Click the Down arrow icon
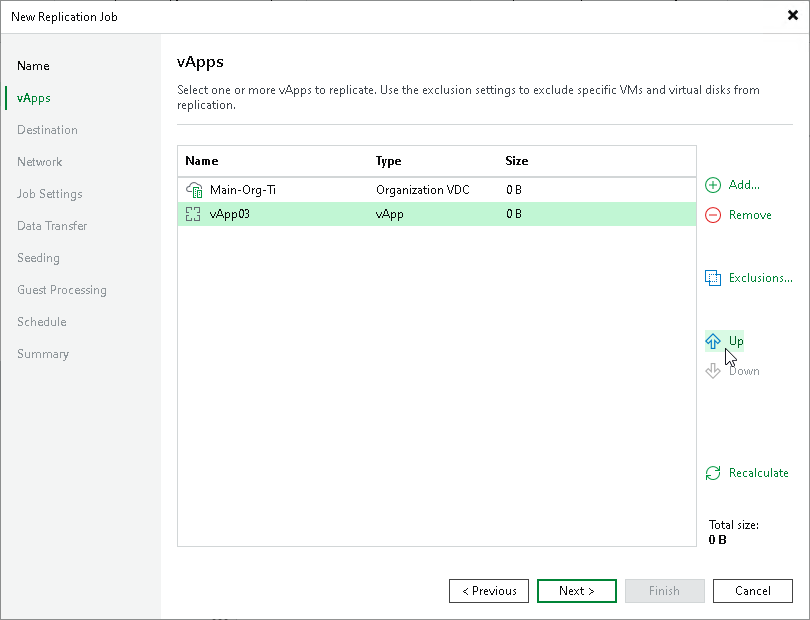The width and height of the screenshot is (810, 620). (x=713, y=371)
